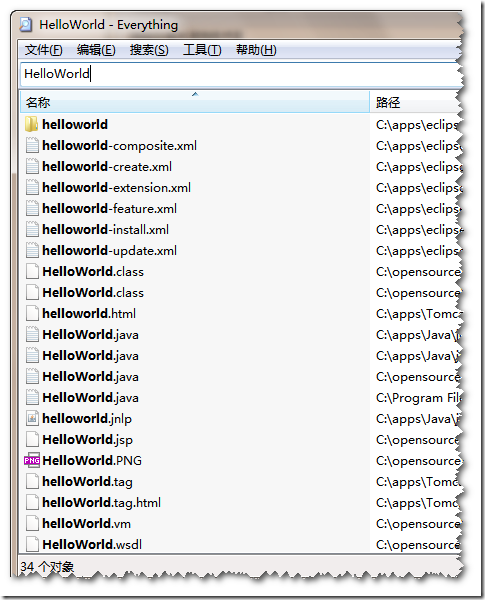Open the 搜索(S) menu
Image resolution: width=485 pixels, height=600 pixels.
149,50
